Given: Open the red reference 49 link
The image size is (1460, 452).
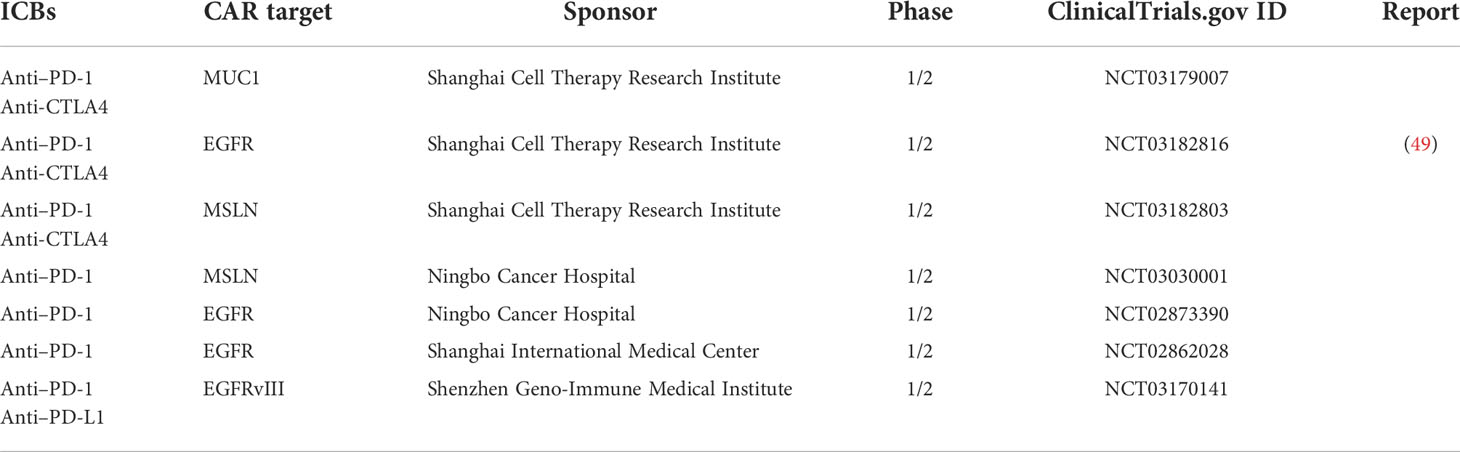Looking at the screenshot, I should point(1420,144).
